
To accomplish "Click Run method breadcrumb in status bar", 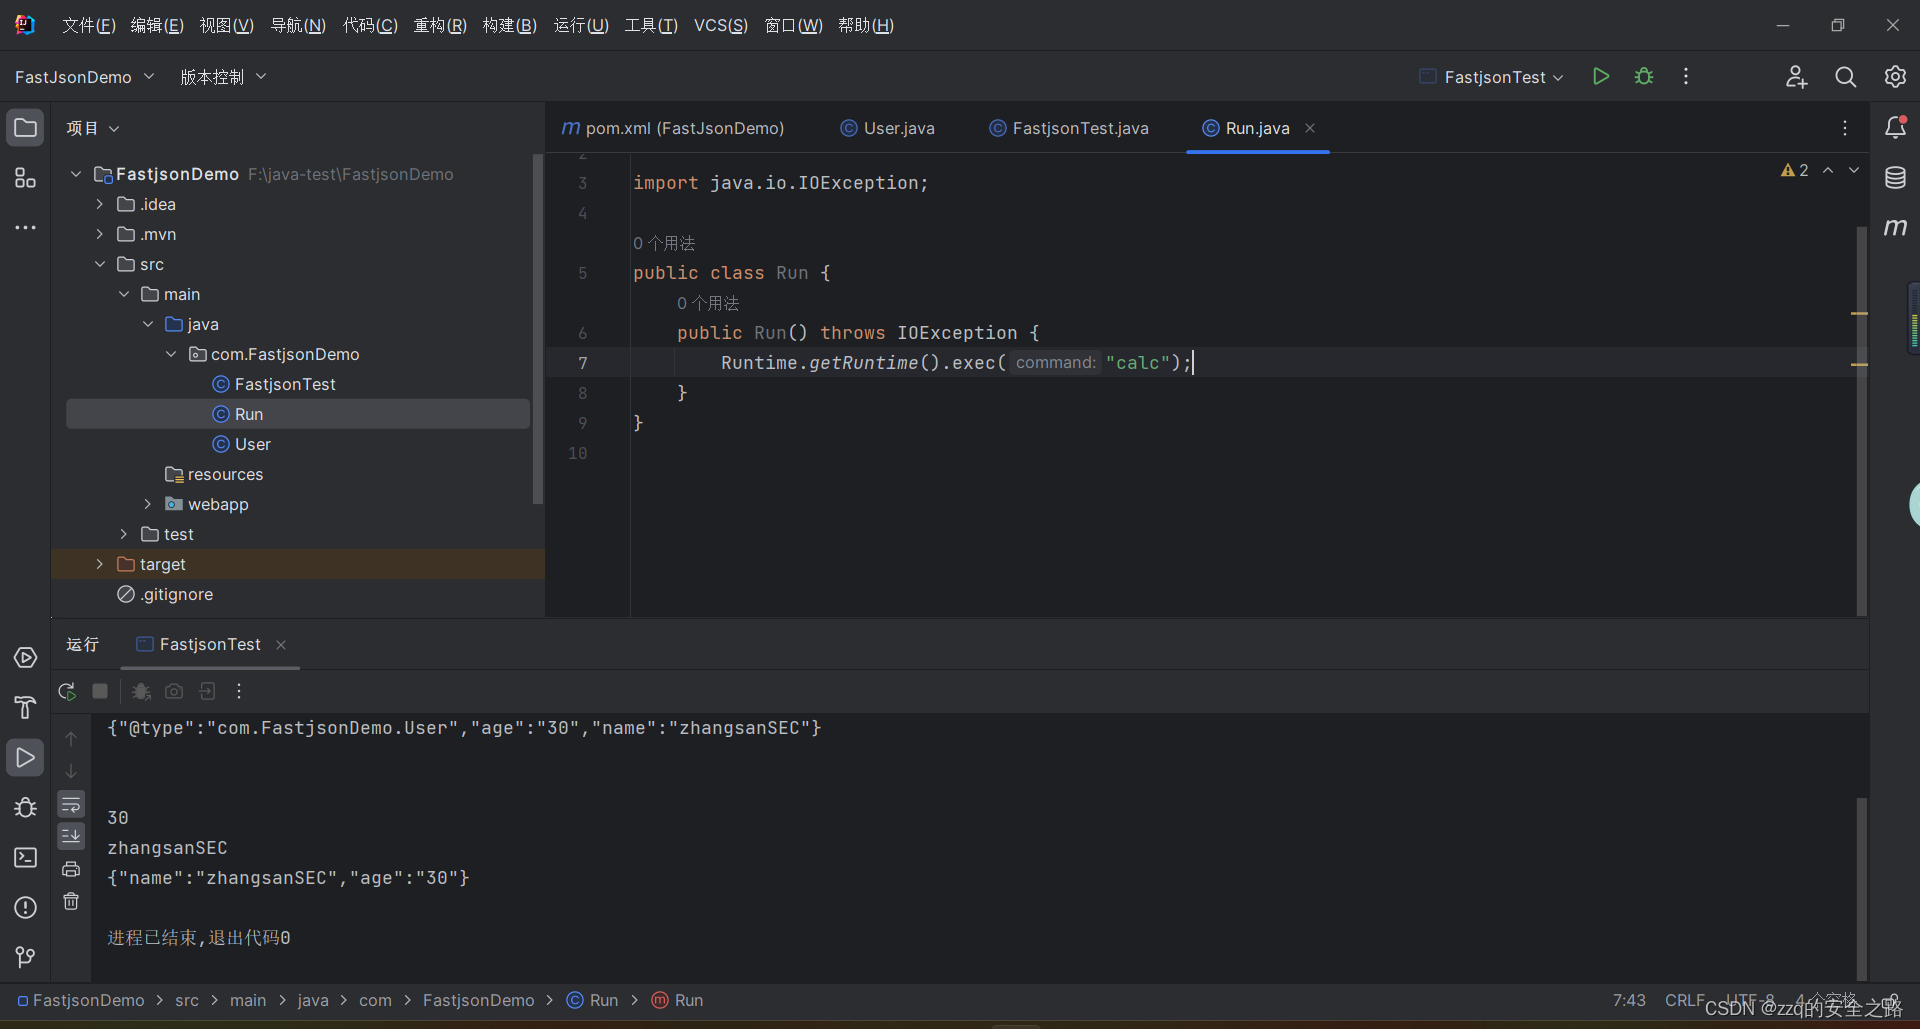I will tap(677, 1000).
